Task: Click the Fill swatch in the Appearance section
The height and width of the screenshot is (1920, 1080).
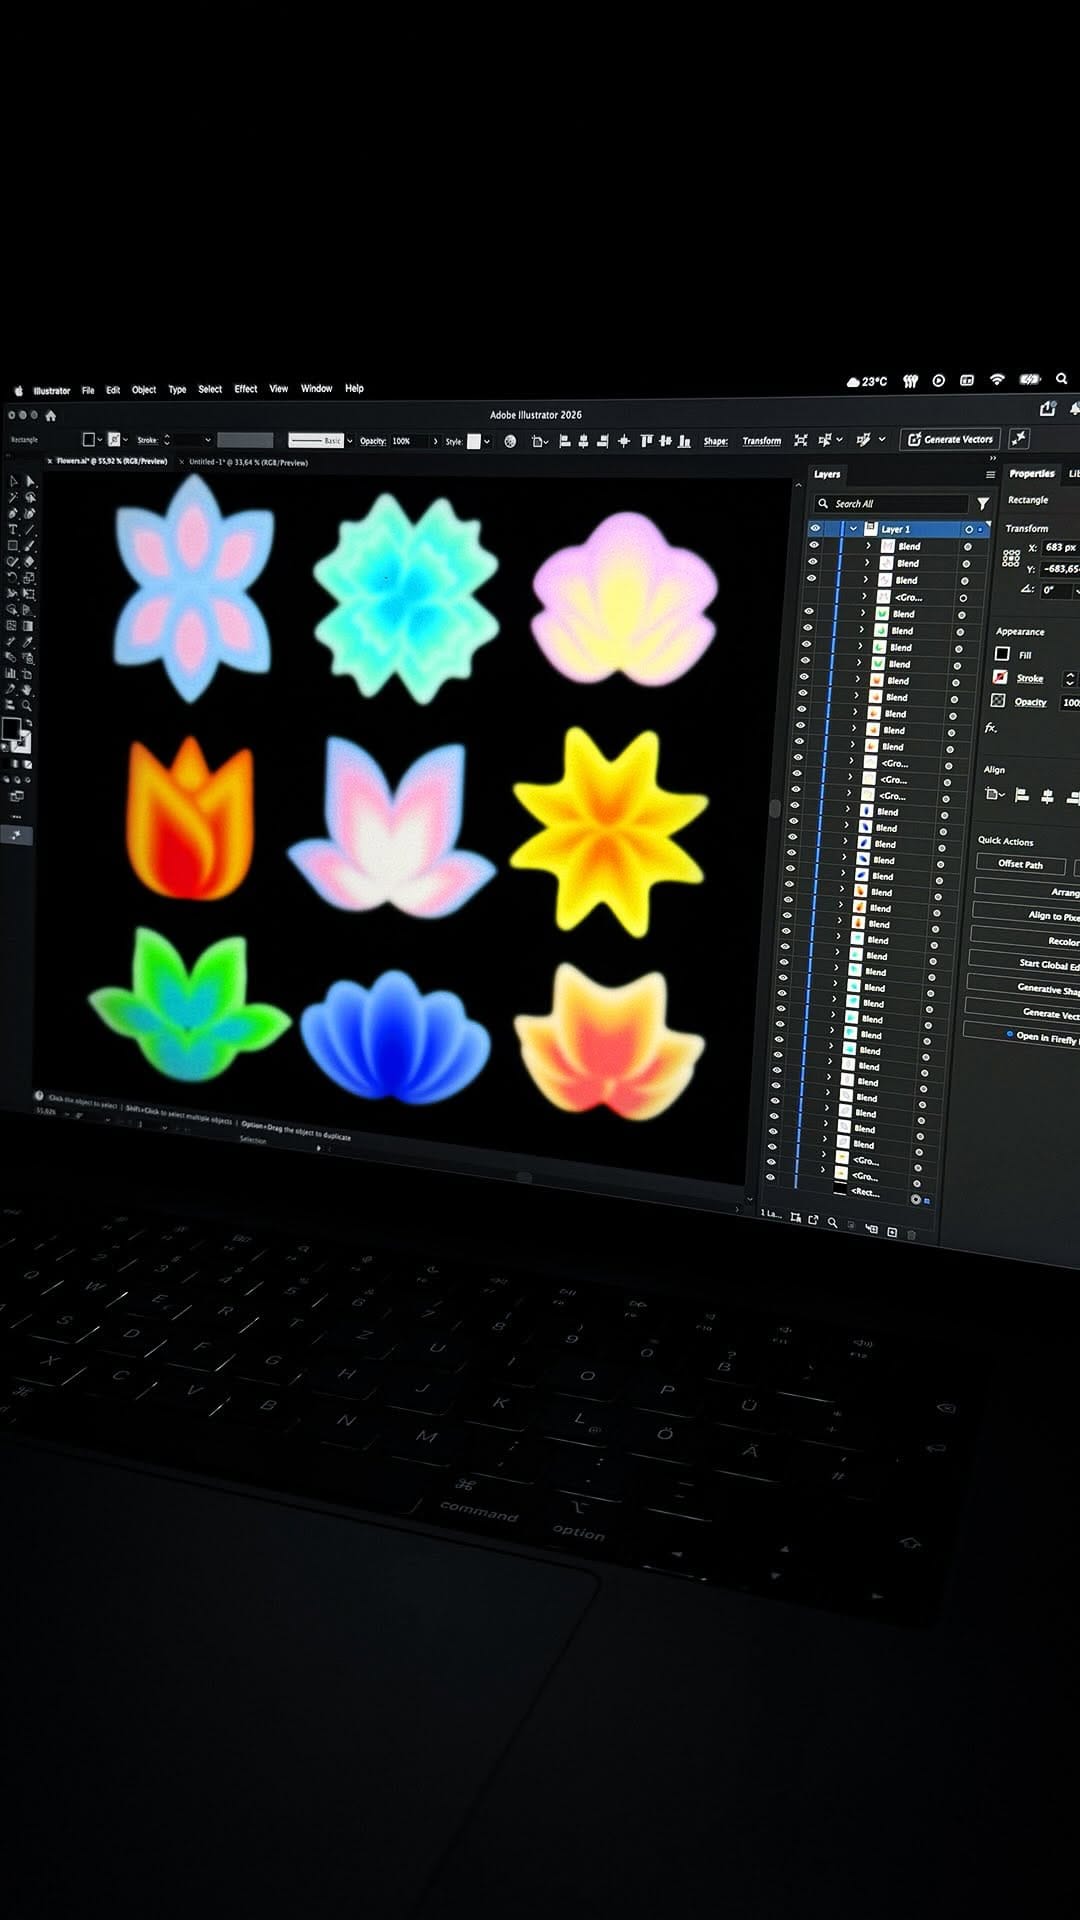Action: 1002,654
